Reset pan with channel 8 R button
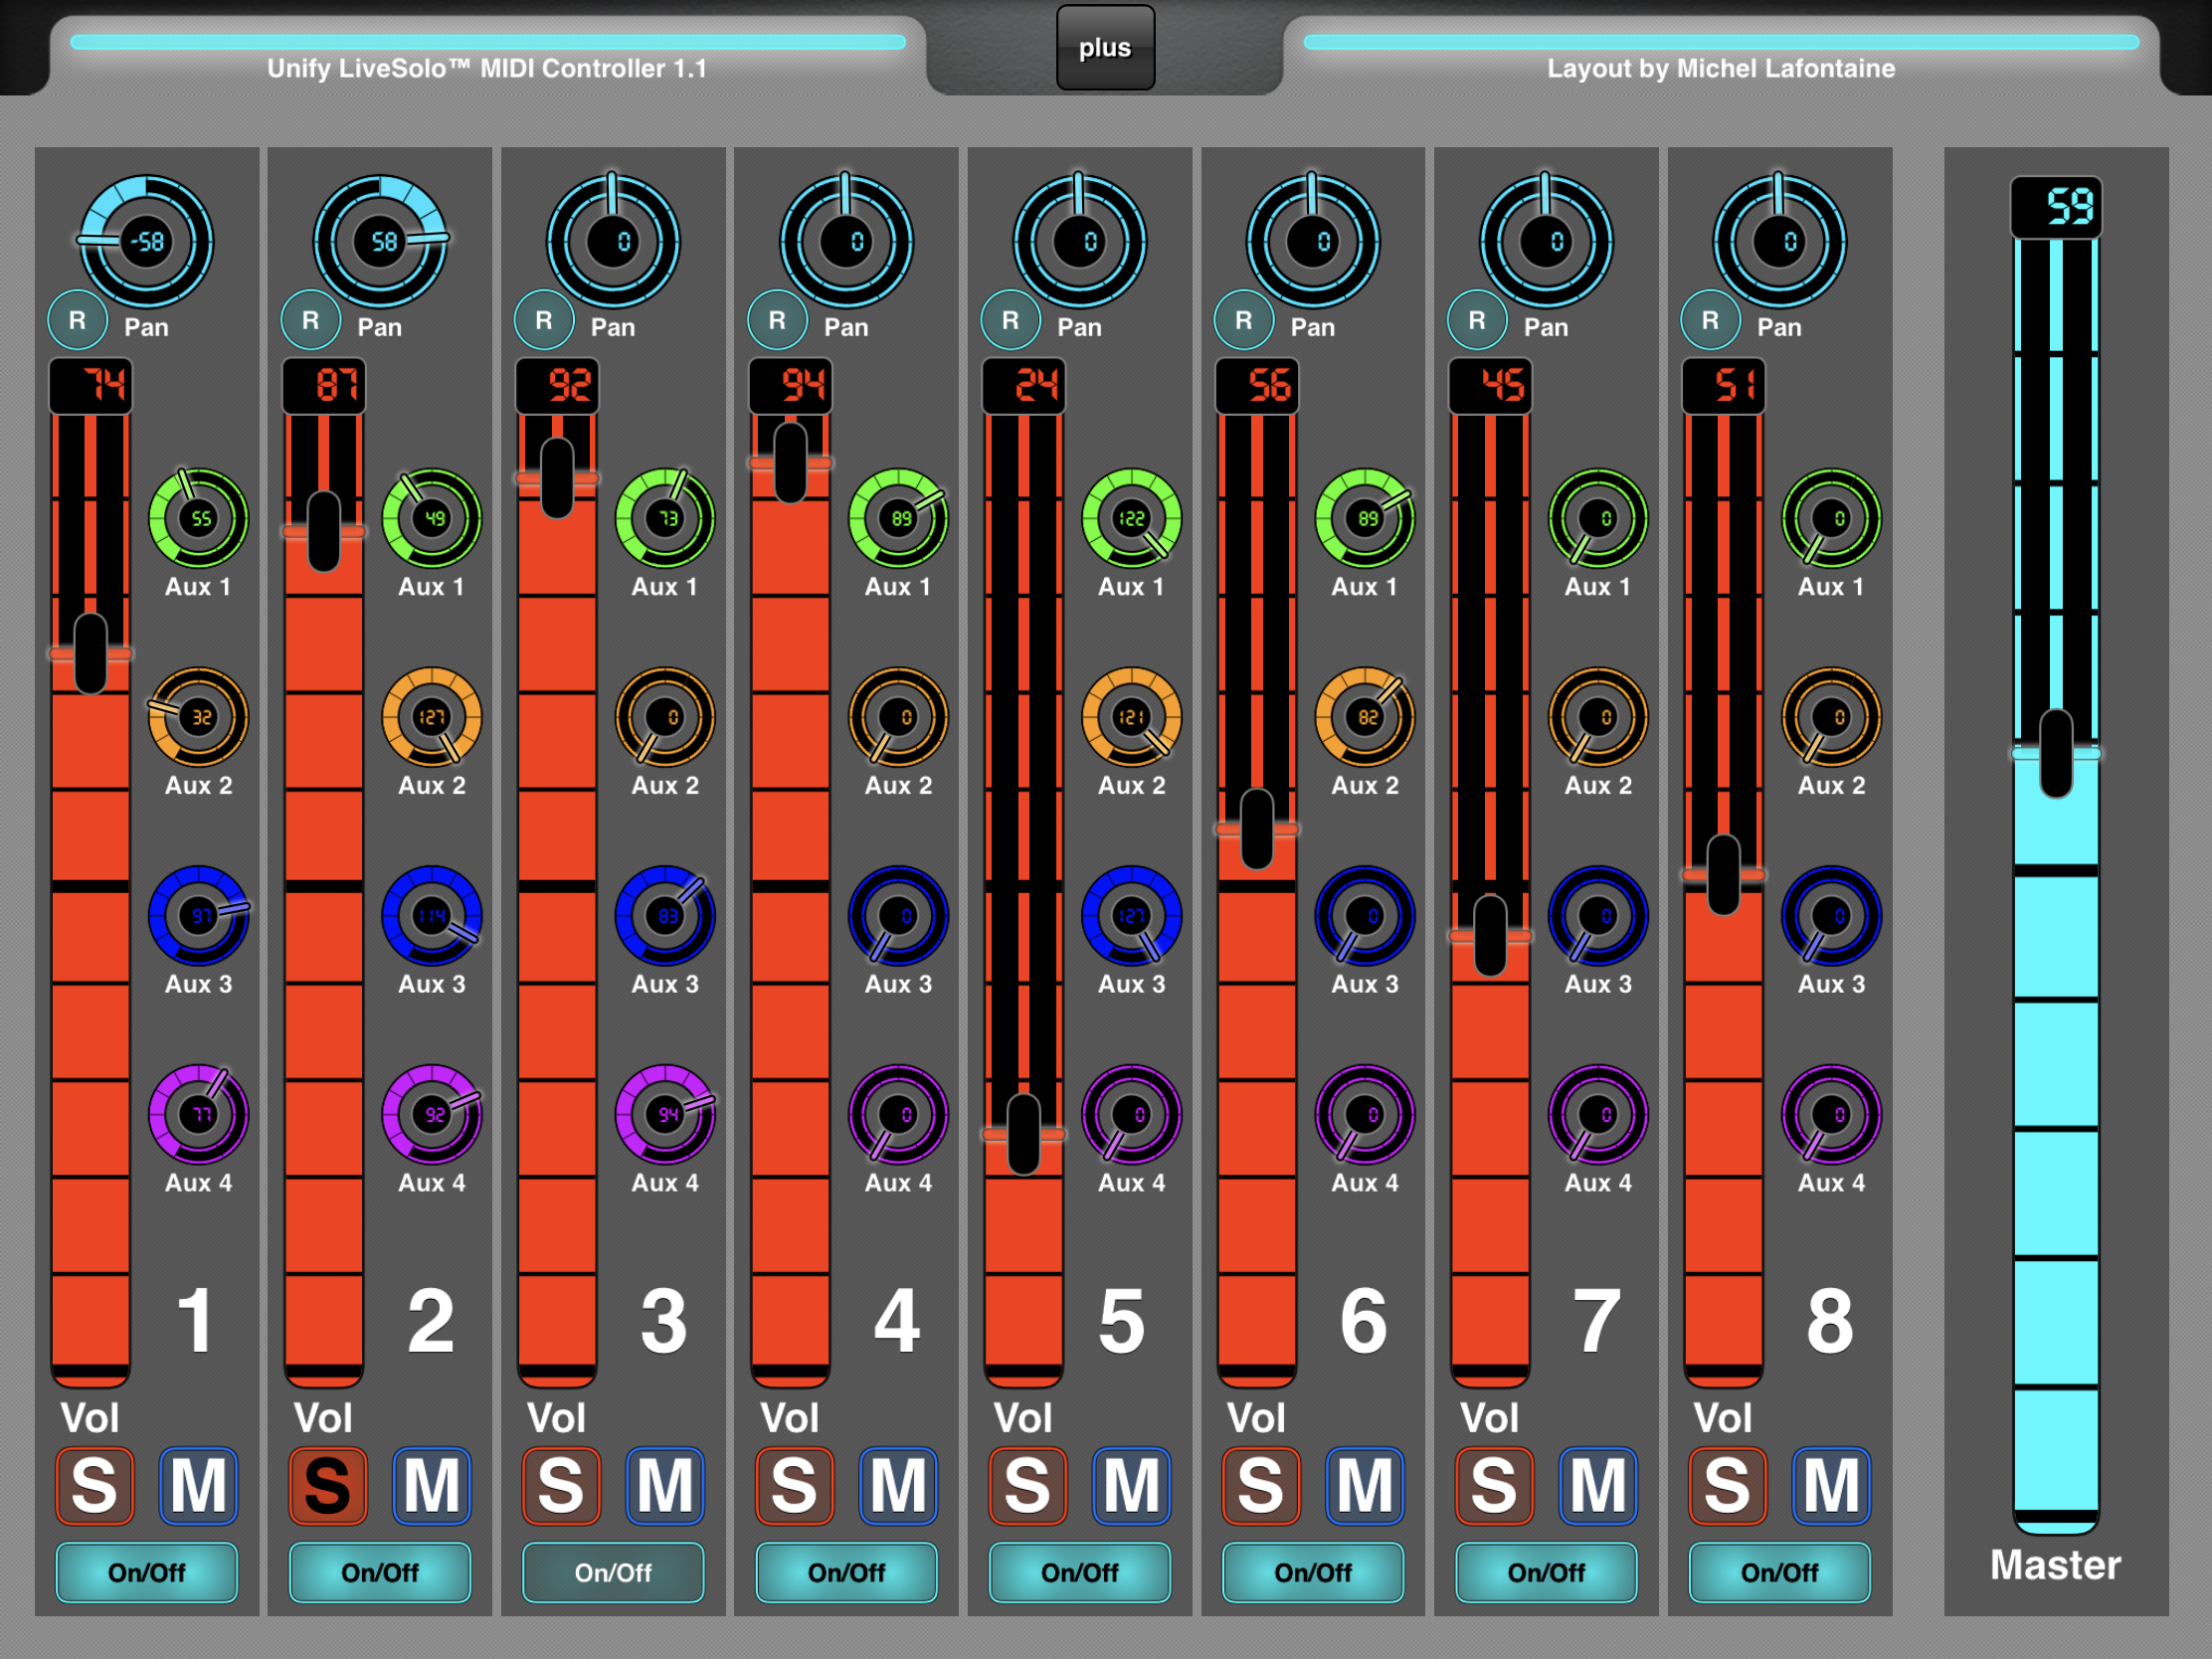The height and width of the screenshot is (1659, 2212). click(x=1710, y=320)
